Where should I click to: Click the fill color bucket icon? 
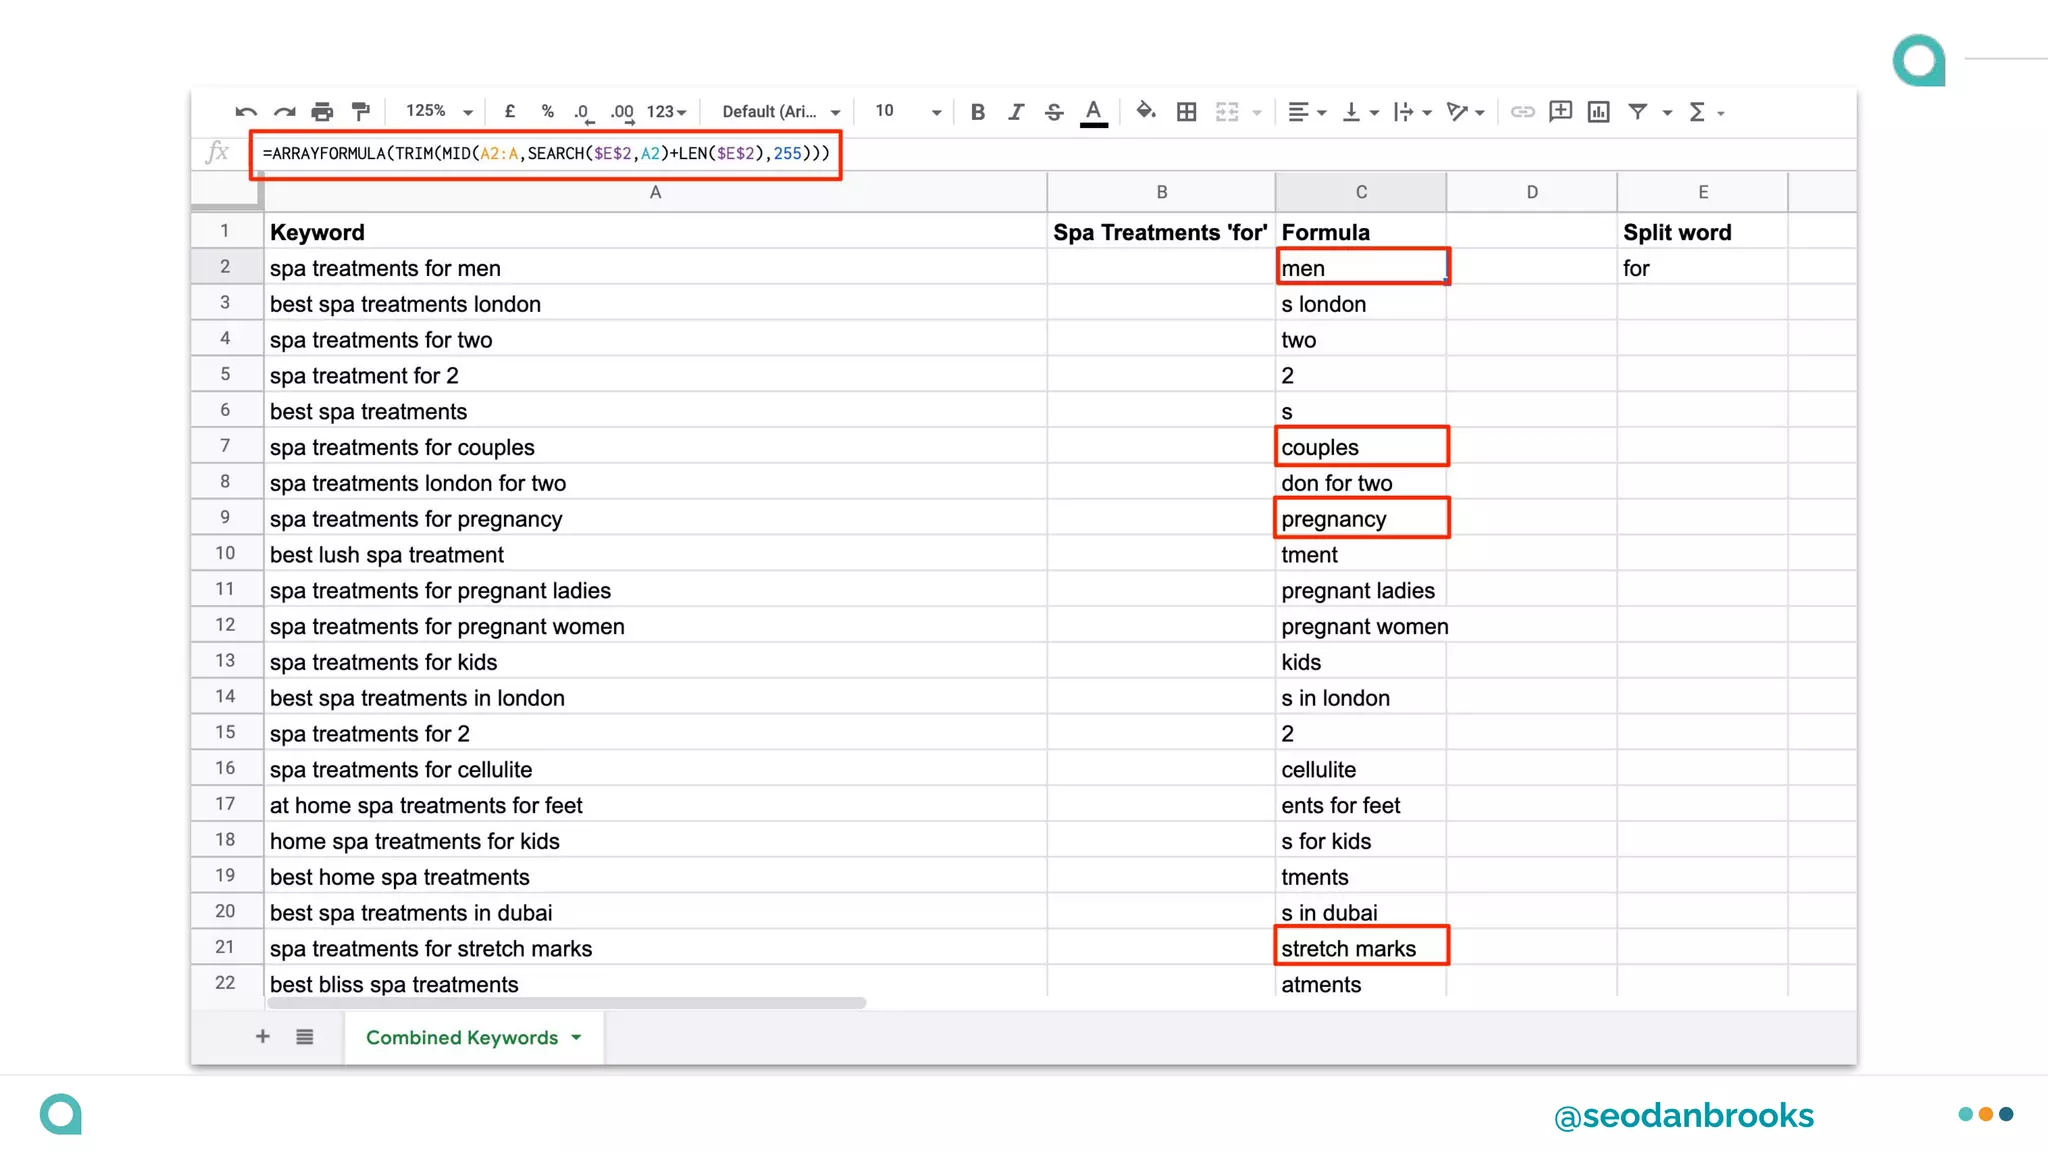[1146, 111]
